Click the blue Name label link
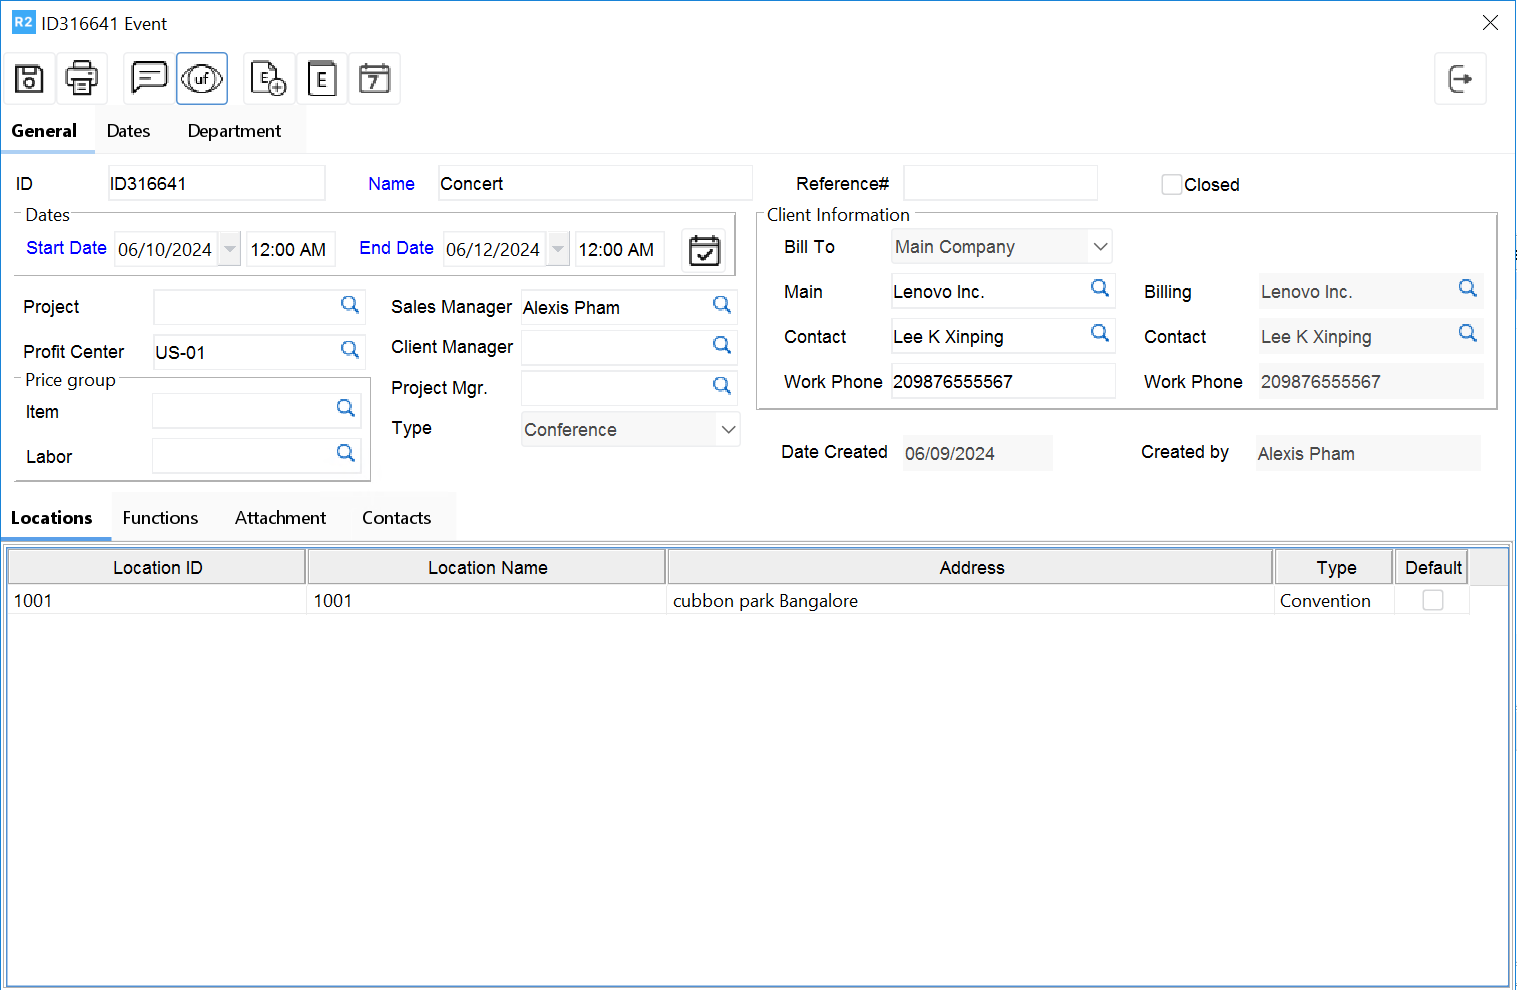The height and width of the screenshot is (990, 1517). click(391, 184)
